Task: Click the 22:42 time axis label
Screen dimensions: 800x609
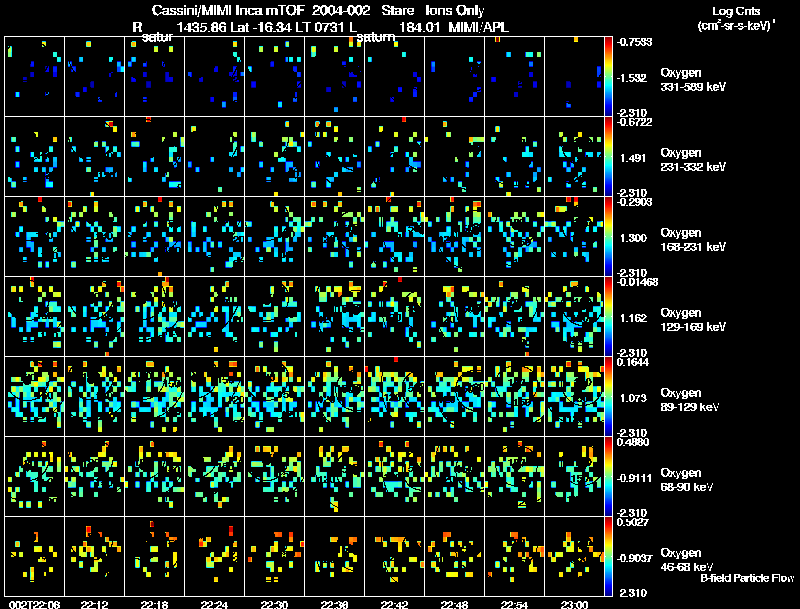Action: 394,604
